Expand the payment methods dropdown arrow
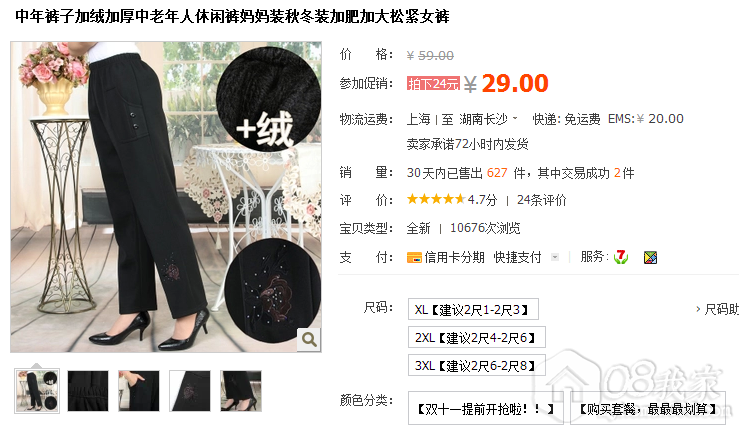The height and width of the screenshot is (428, 739). 555,257
